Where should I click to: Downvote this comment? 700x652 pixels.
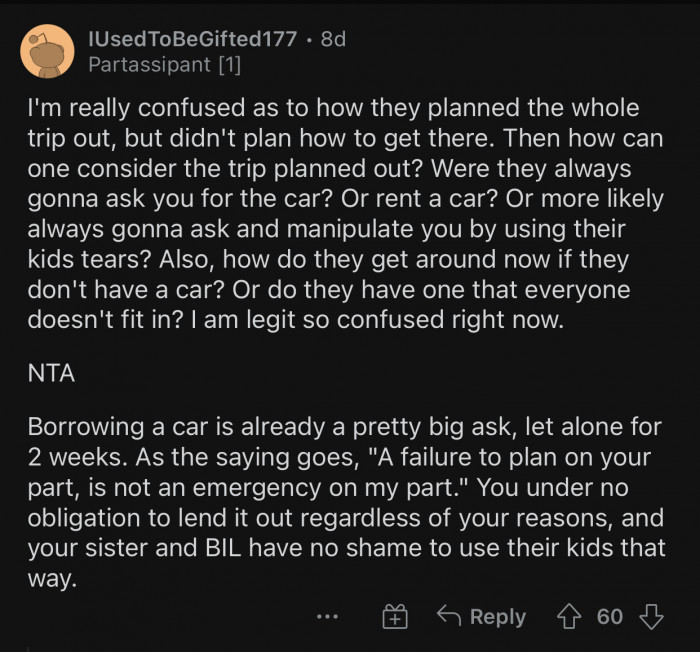[651, 616]
